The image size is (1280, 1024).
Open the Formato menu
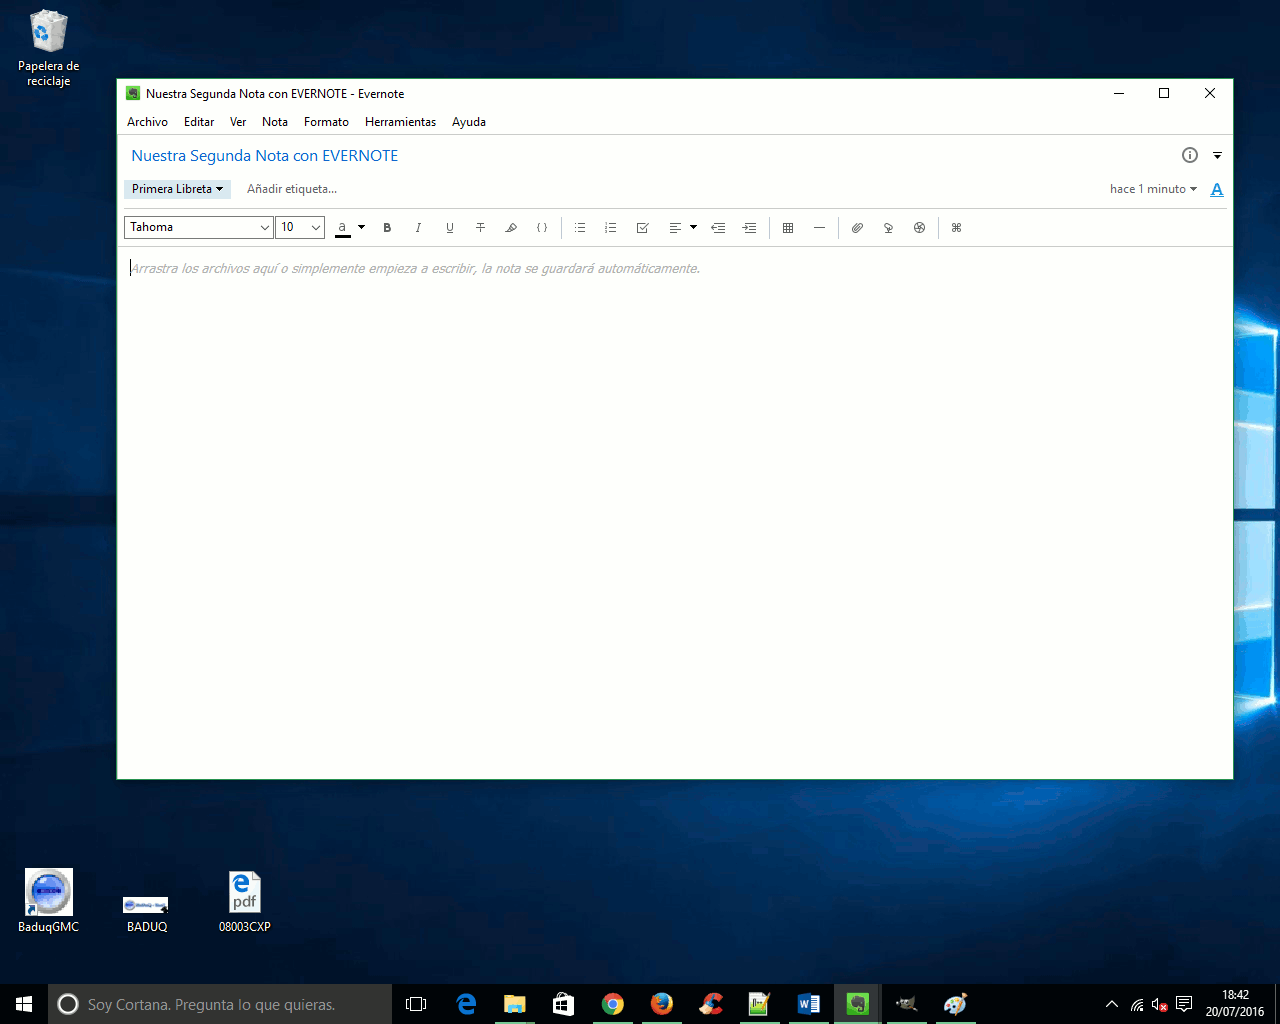[326, 122]
